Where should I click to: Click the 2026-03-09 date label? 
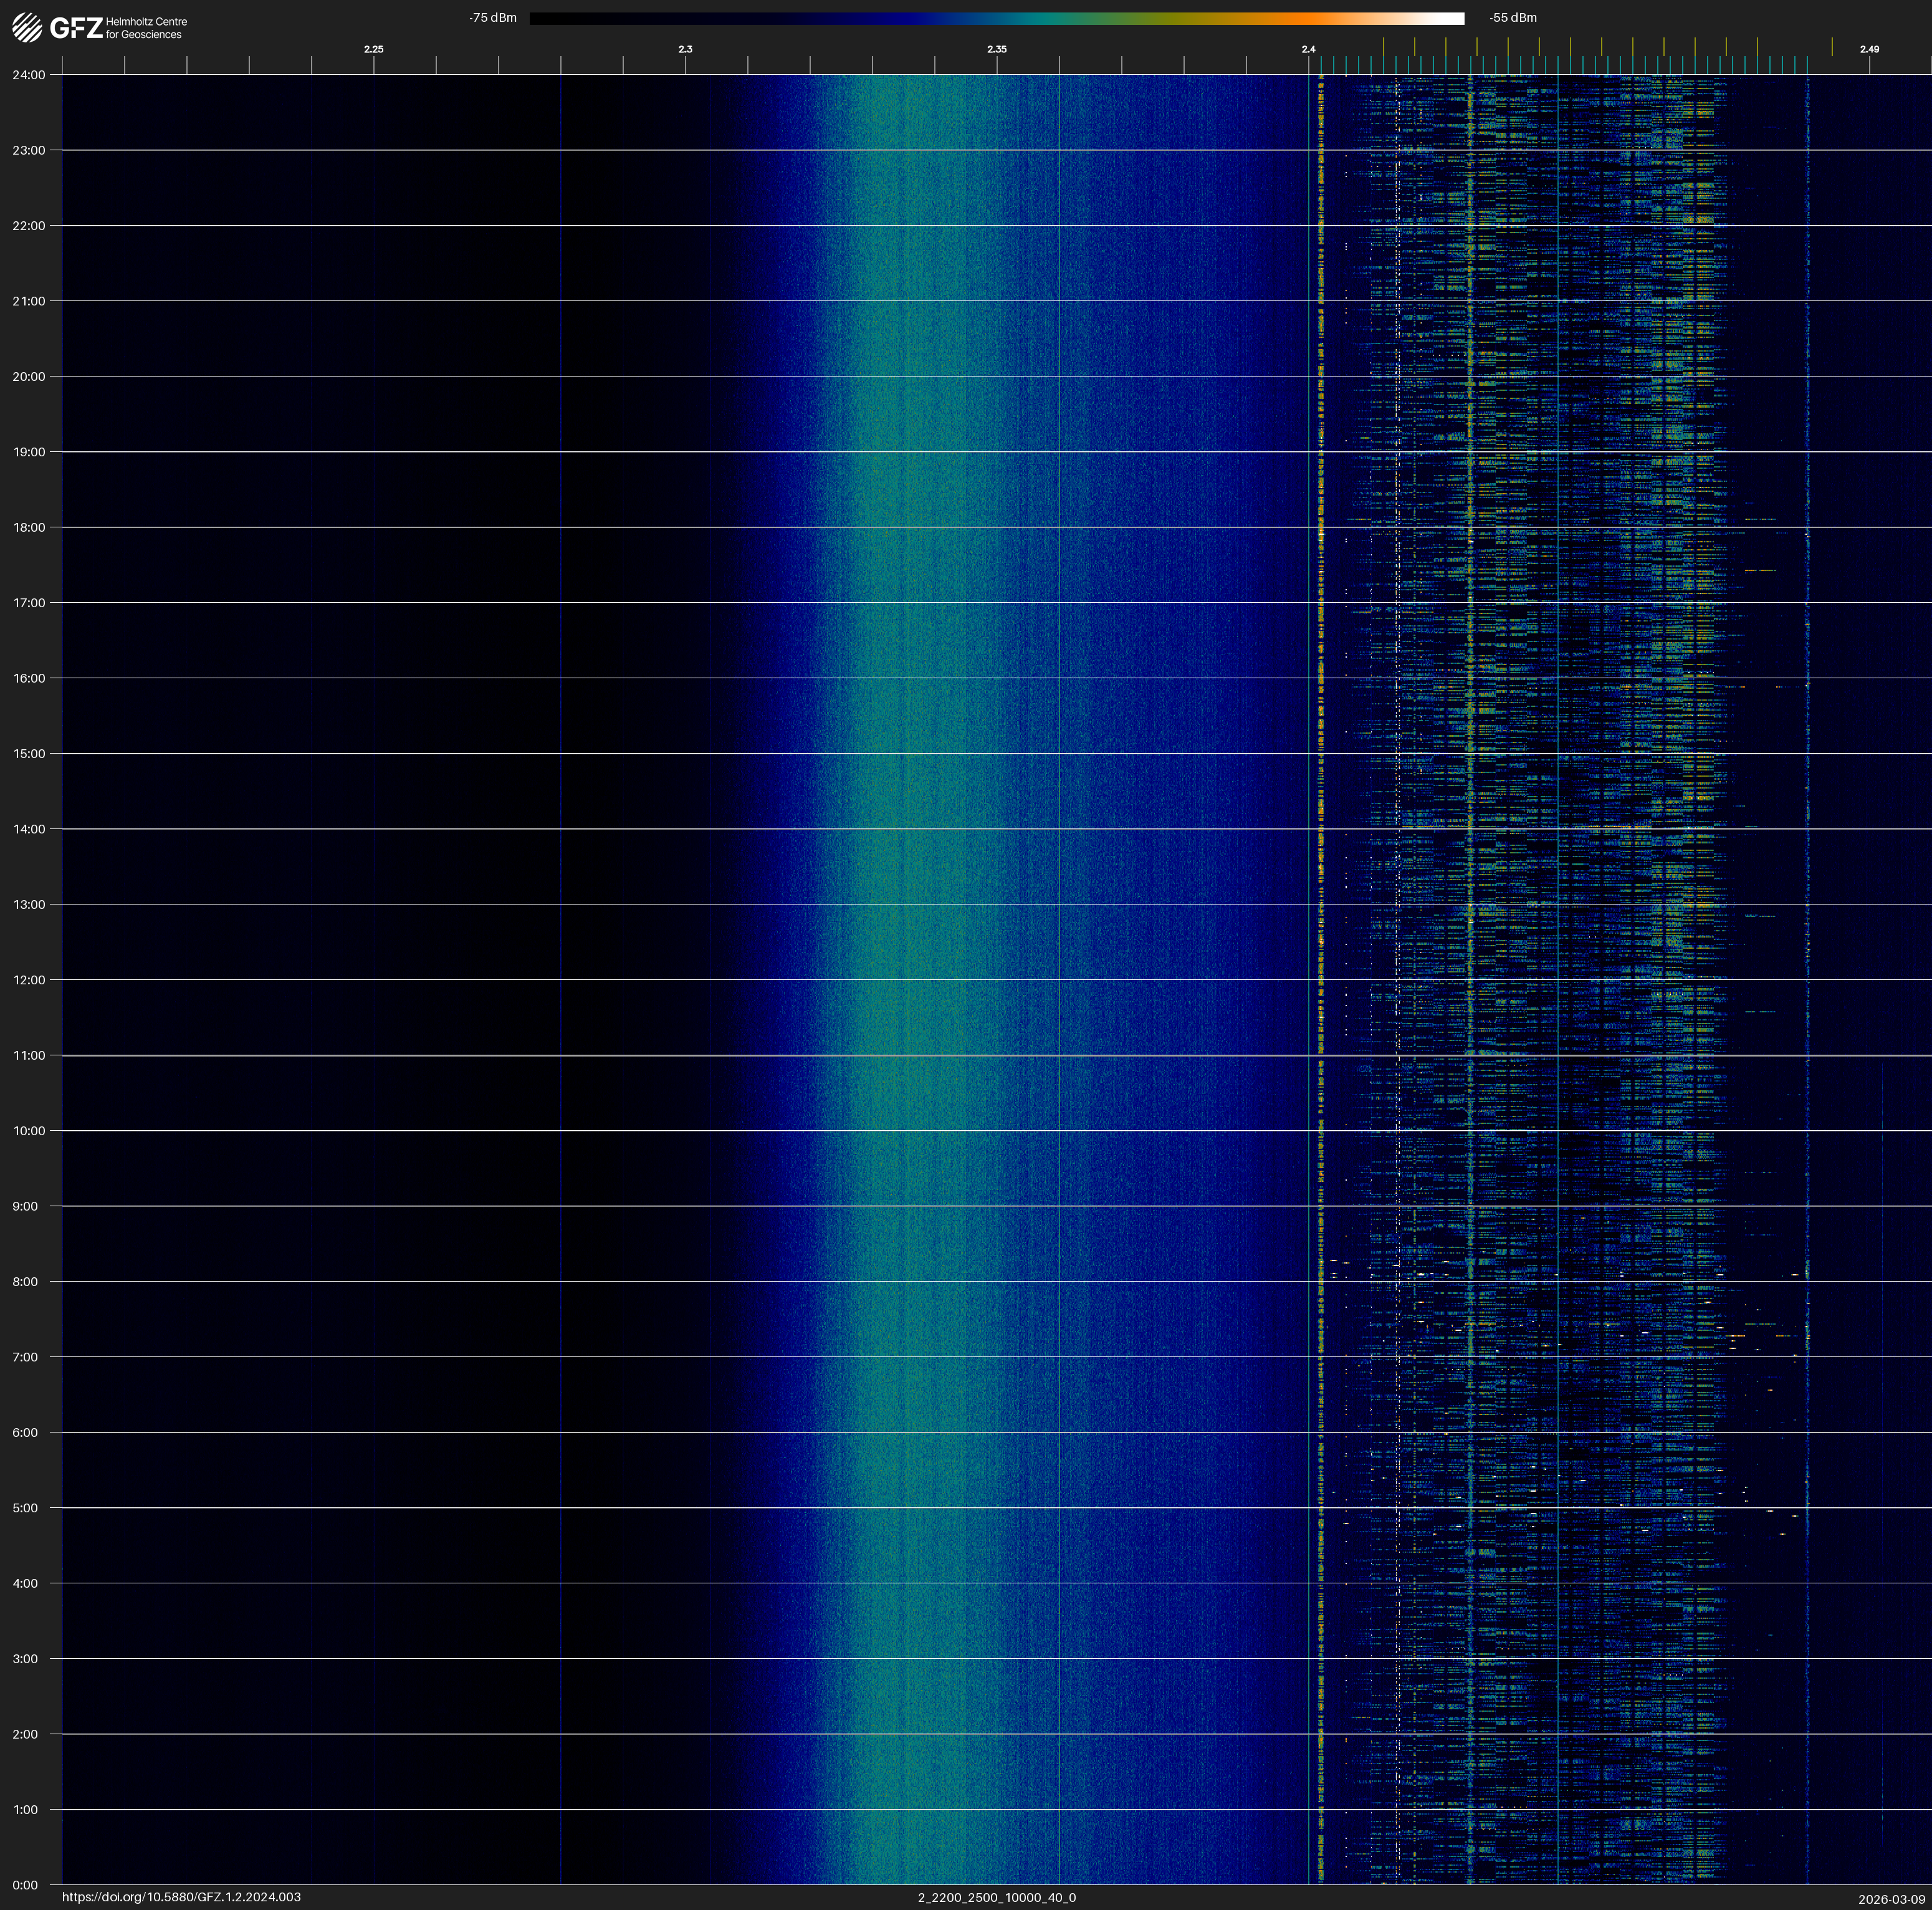[x=1891, y=1899]
